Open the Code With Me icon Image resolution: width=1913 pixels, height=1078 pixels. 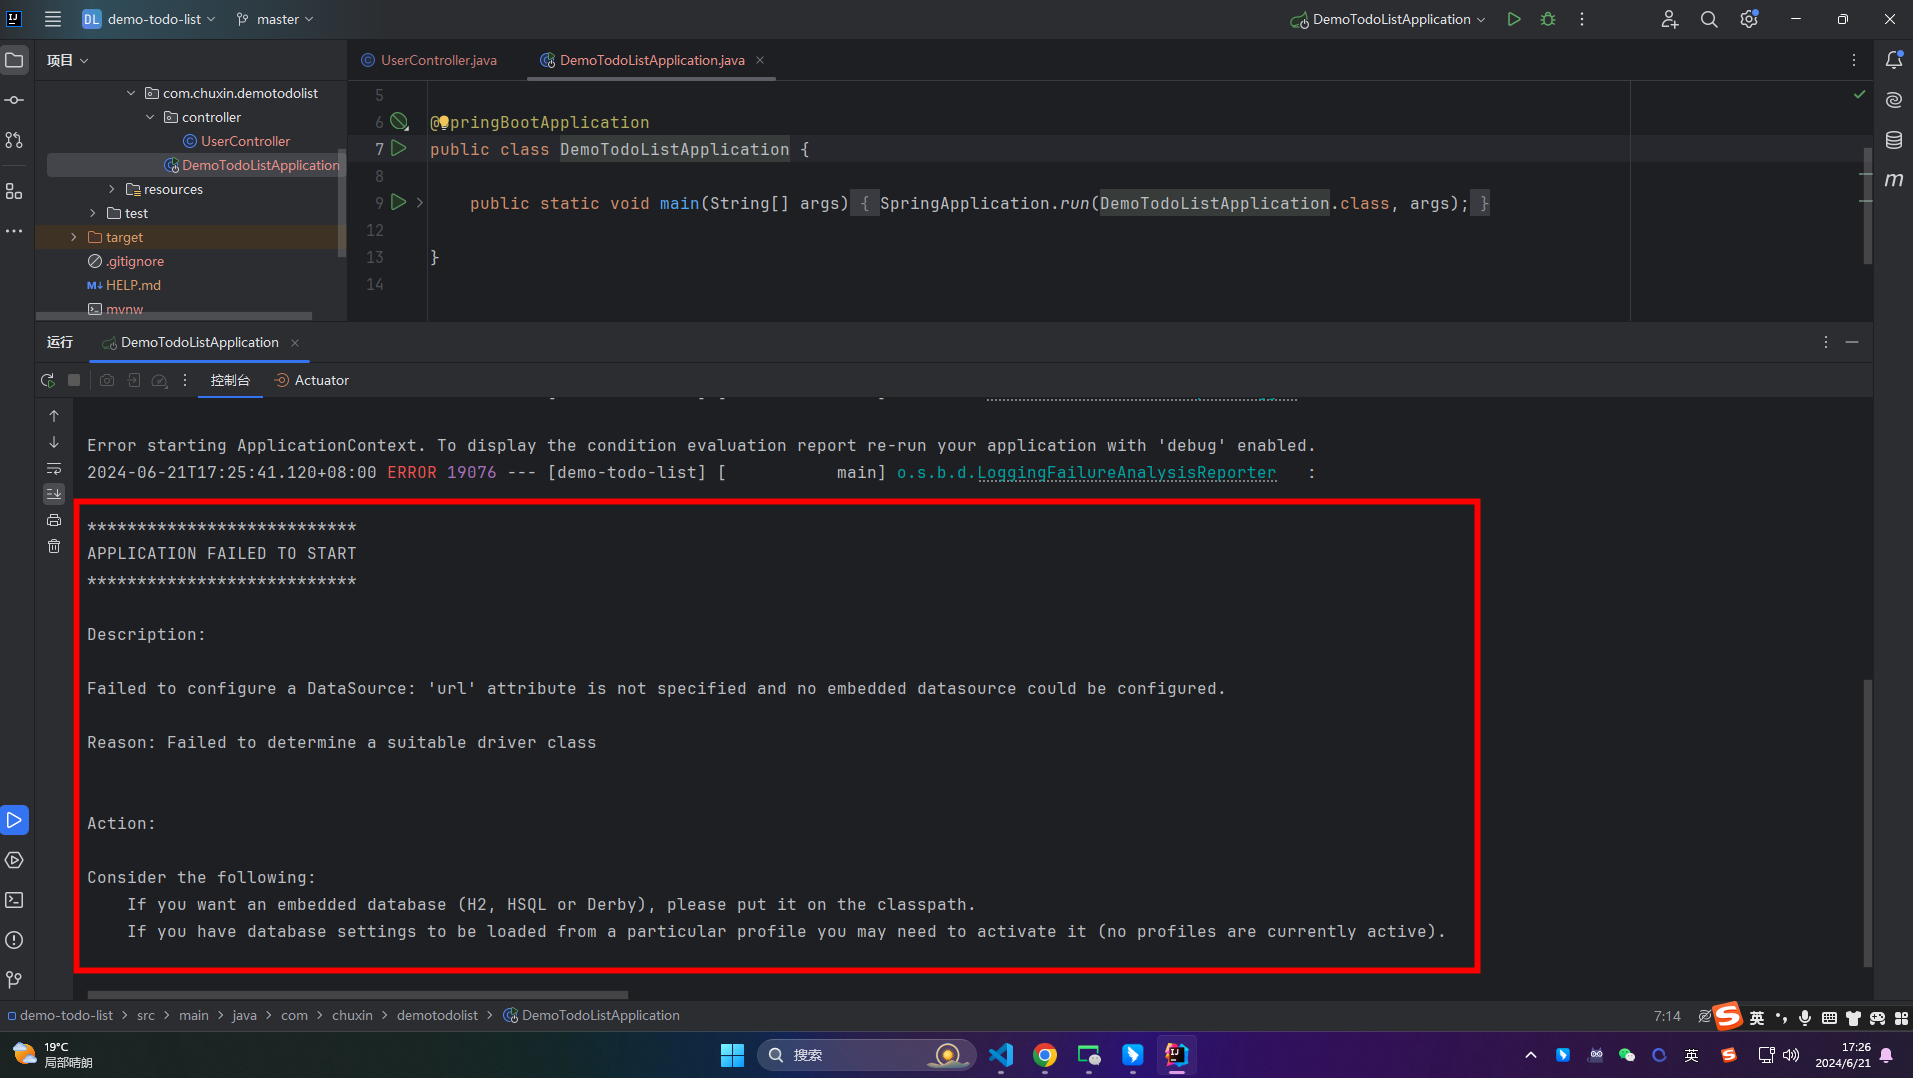coord(1669,19)
